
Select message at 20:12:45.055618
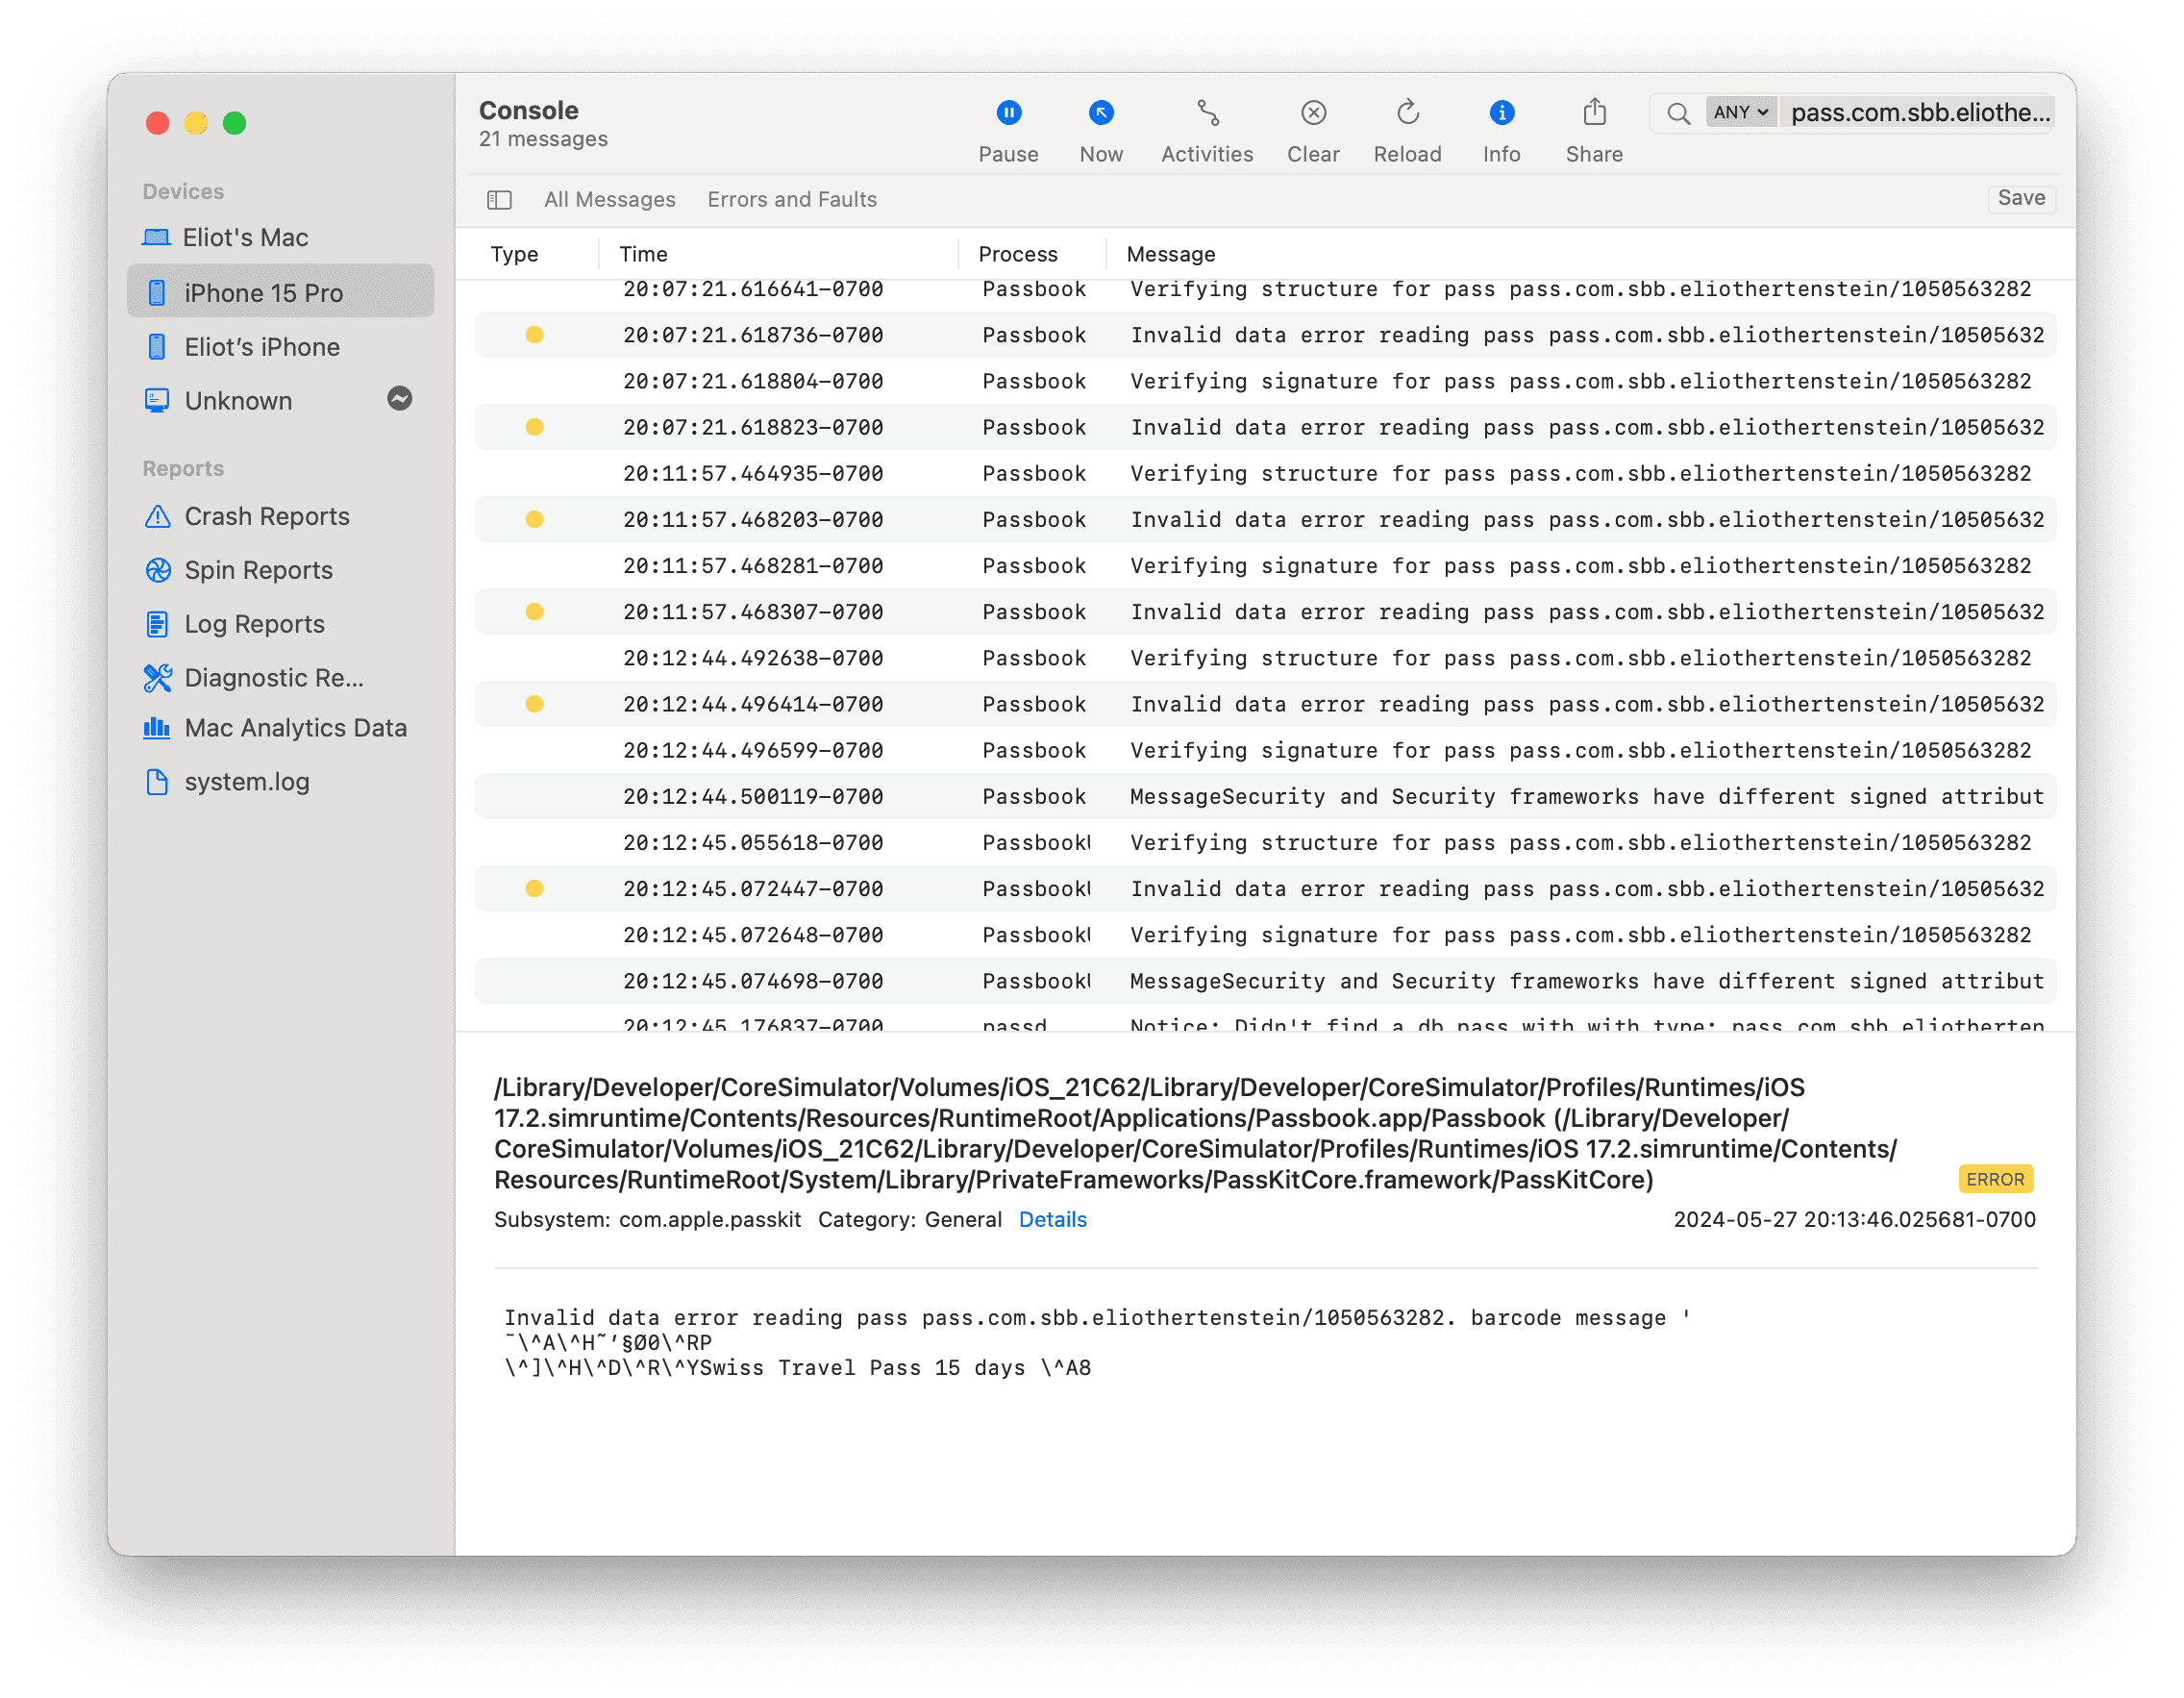[x=1265, y=843]
